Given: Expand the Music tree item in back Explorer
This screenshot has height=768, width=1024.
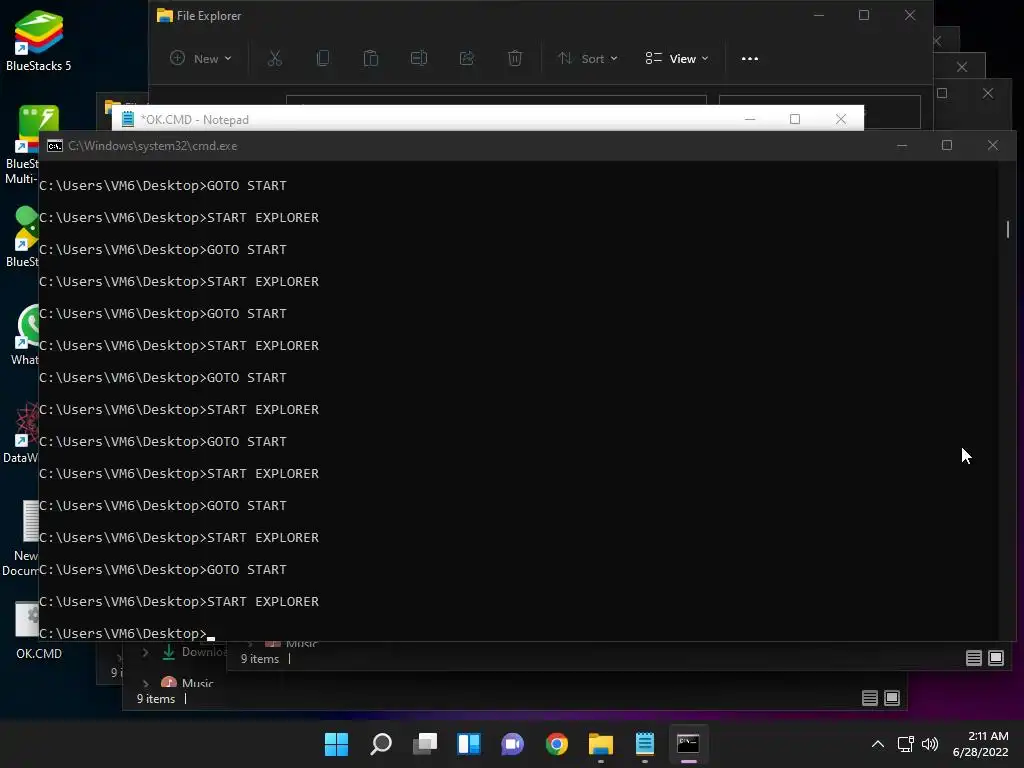Looking at the screenshot, I should (146, 683).
